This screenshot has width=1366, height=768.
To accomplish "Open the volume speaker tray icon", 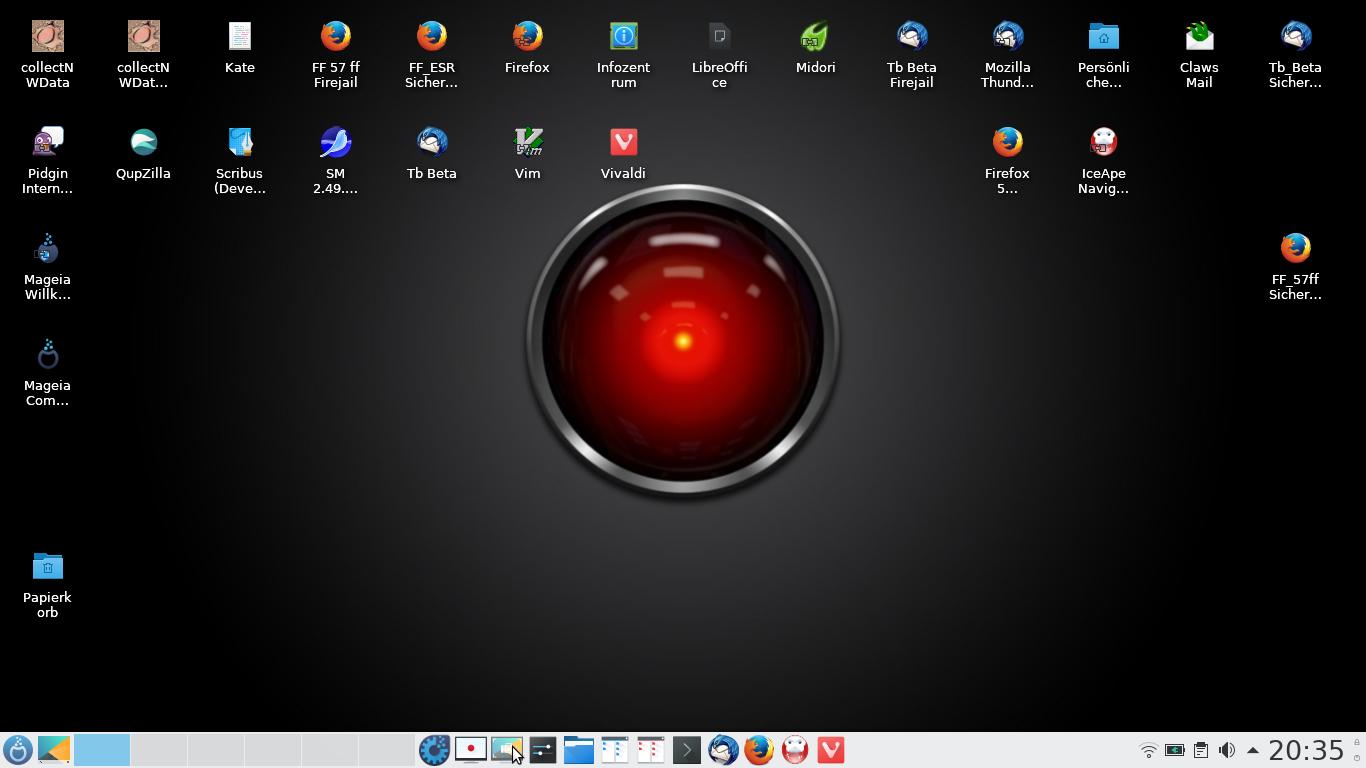I will coord(1227,750).
